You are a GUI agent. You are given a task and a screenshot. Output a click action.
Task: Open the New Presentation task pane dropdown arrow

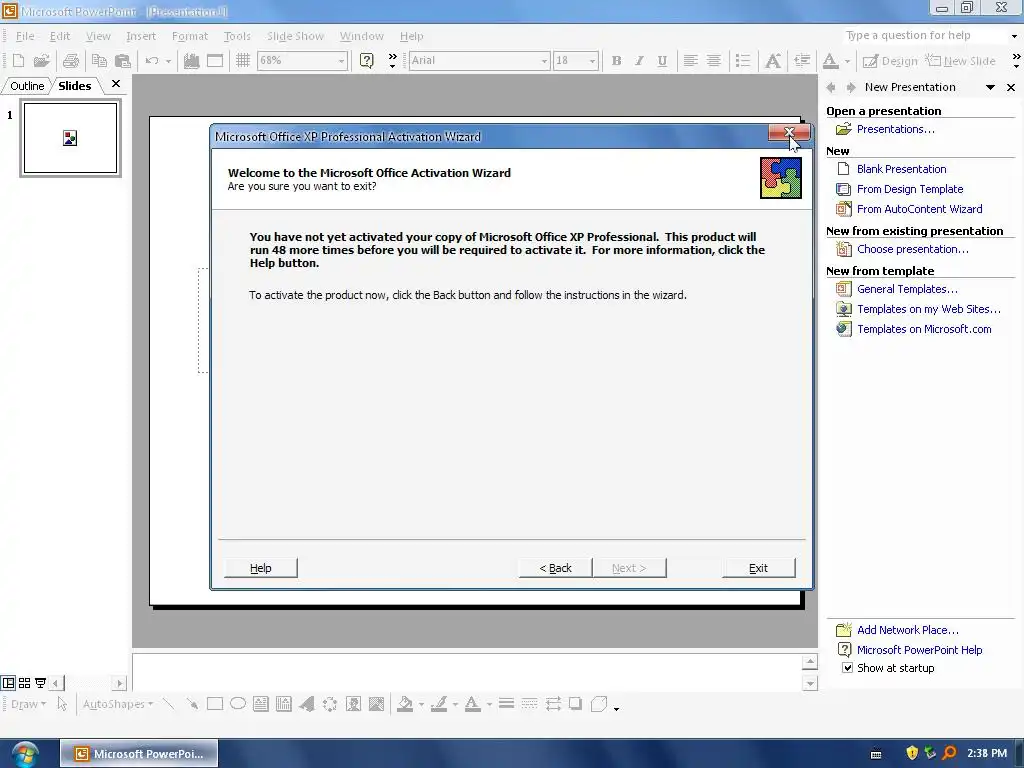click(990, 87)
